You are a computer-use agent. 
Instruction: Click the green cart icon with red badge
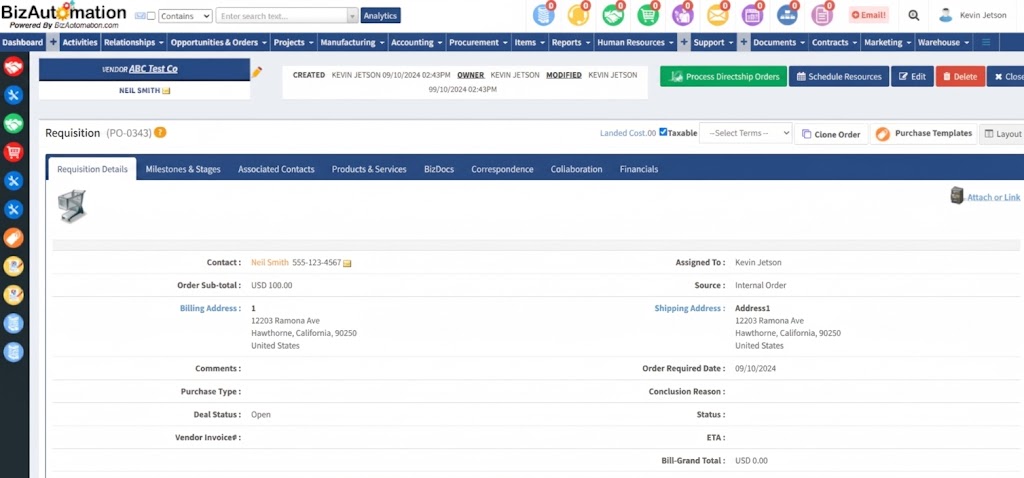coord(648,14)
